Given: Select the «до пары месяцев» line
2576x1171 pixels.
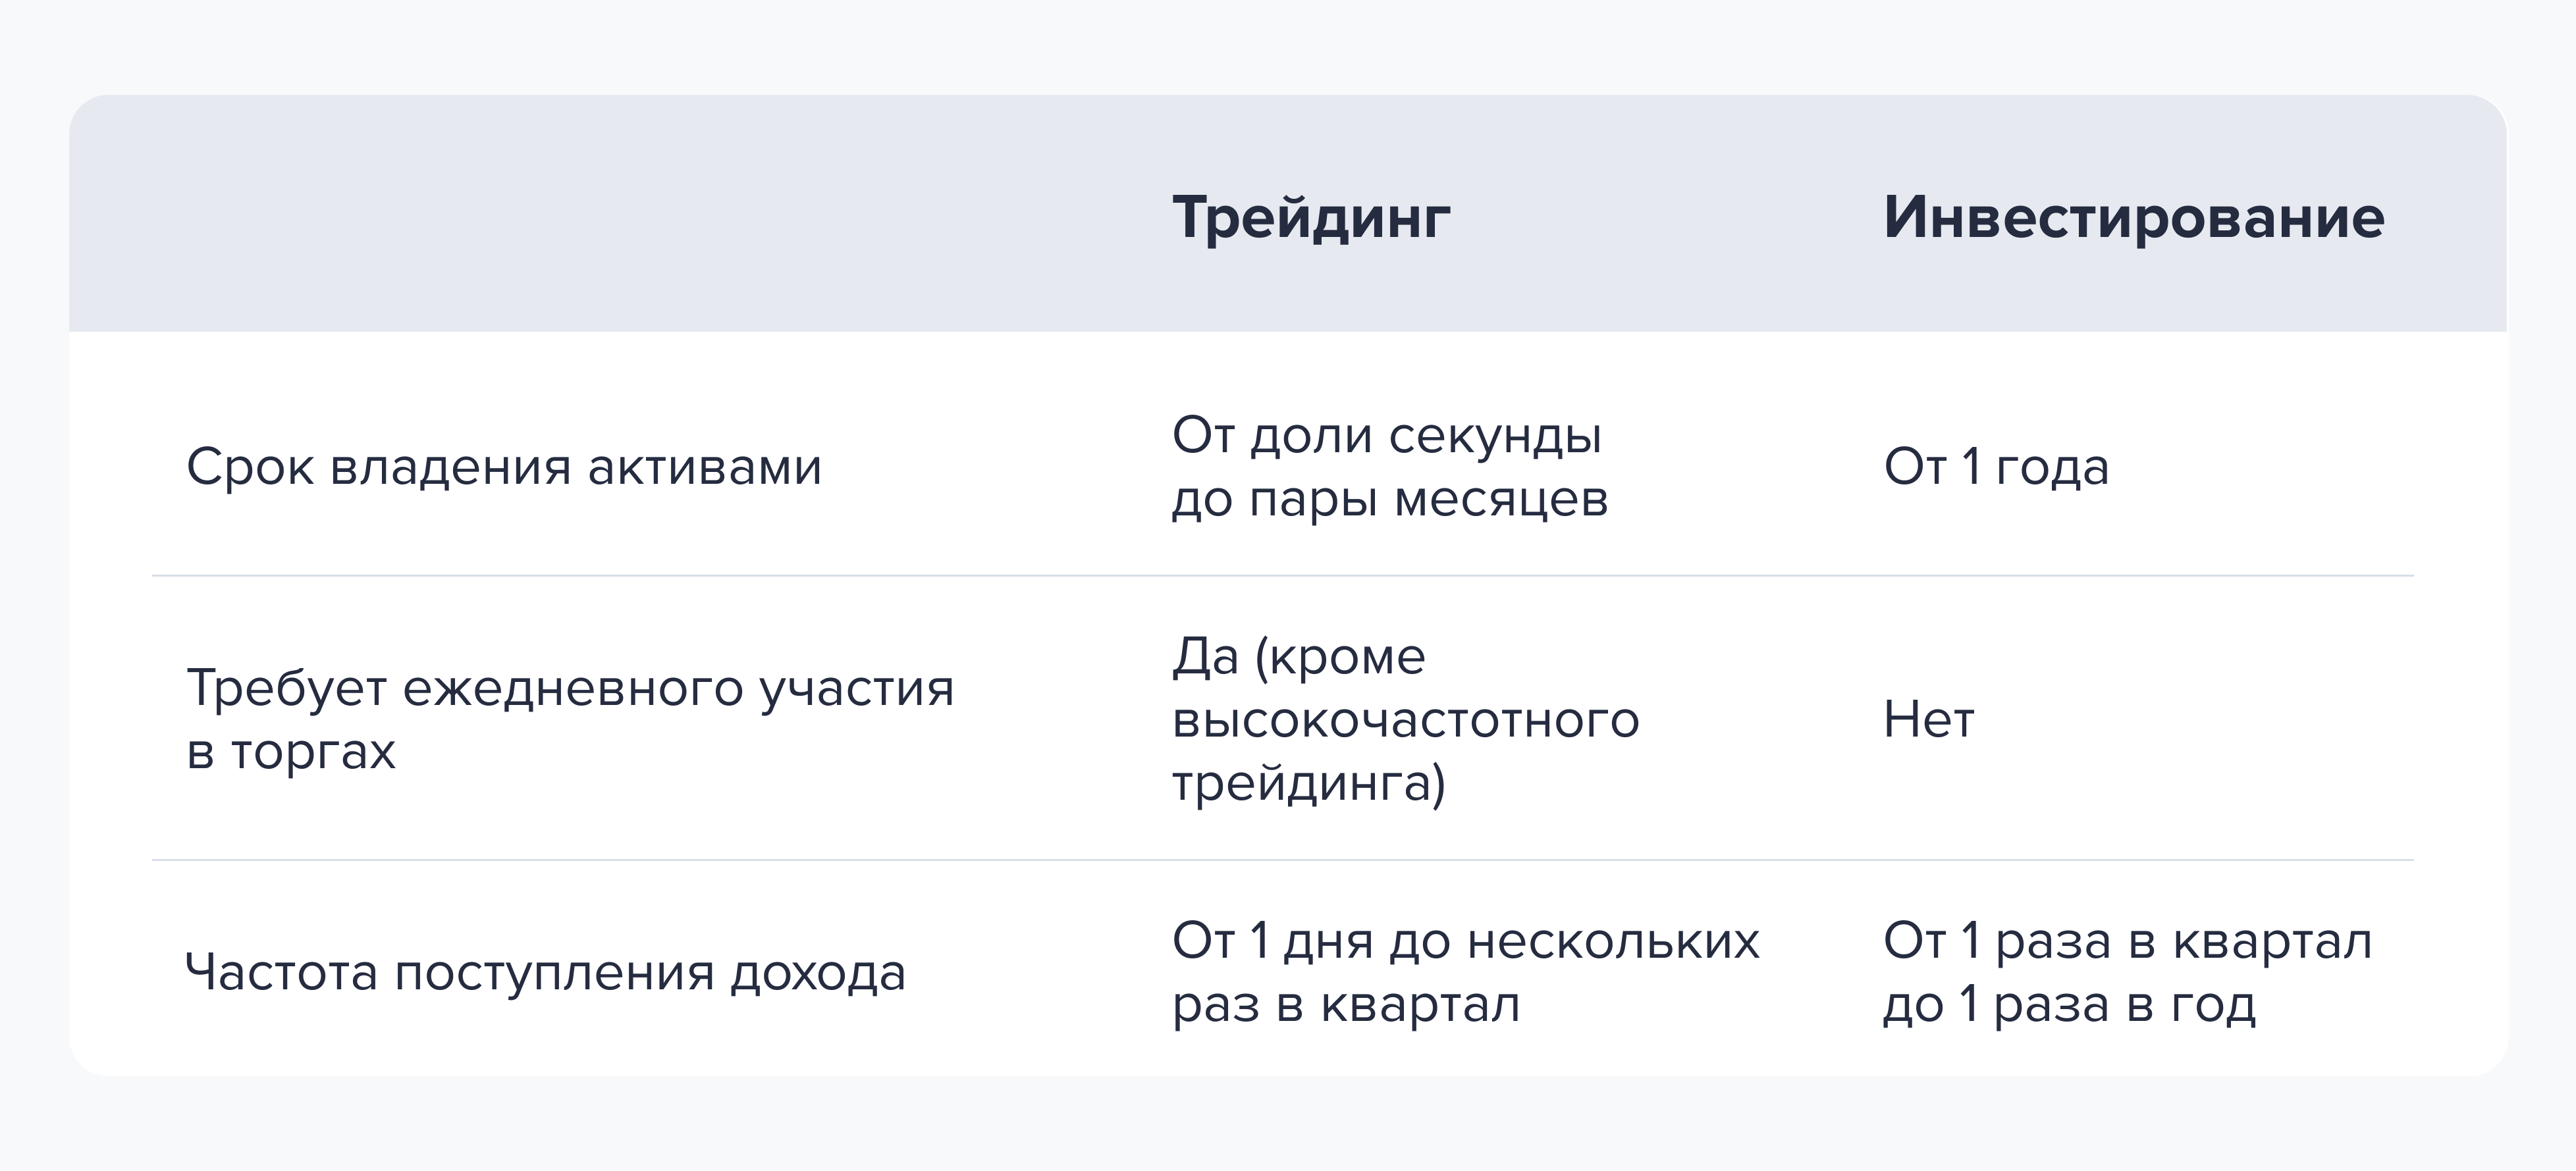Looking at the screenshot, I should point(1390,499).
